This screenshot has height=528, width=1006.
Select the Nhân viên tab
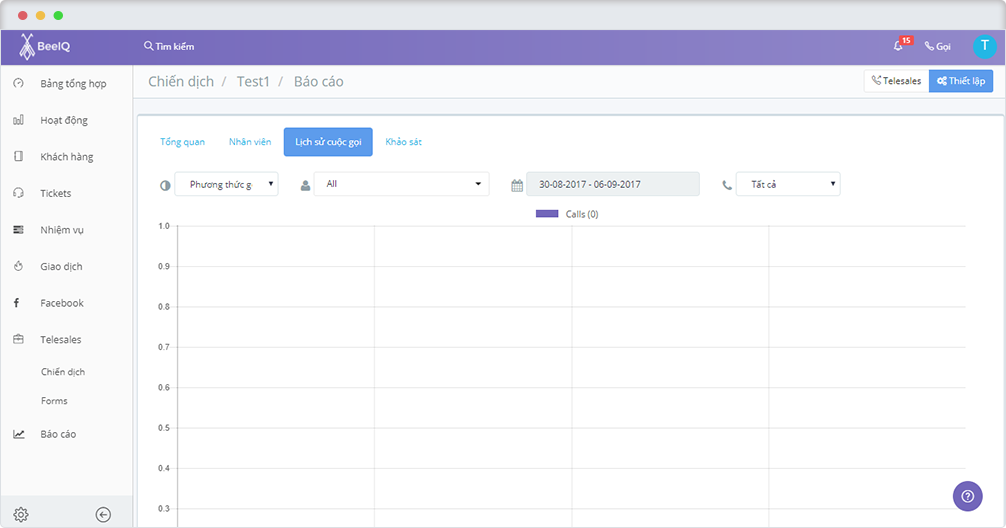250,142
